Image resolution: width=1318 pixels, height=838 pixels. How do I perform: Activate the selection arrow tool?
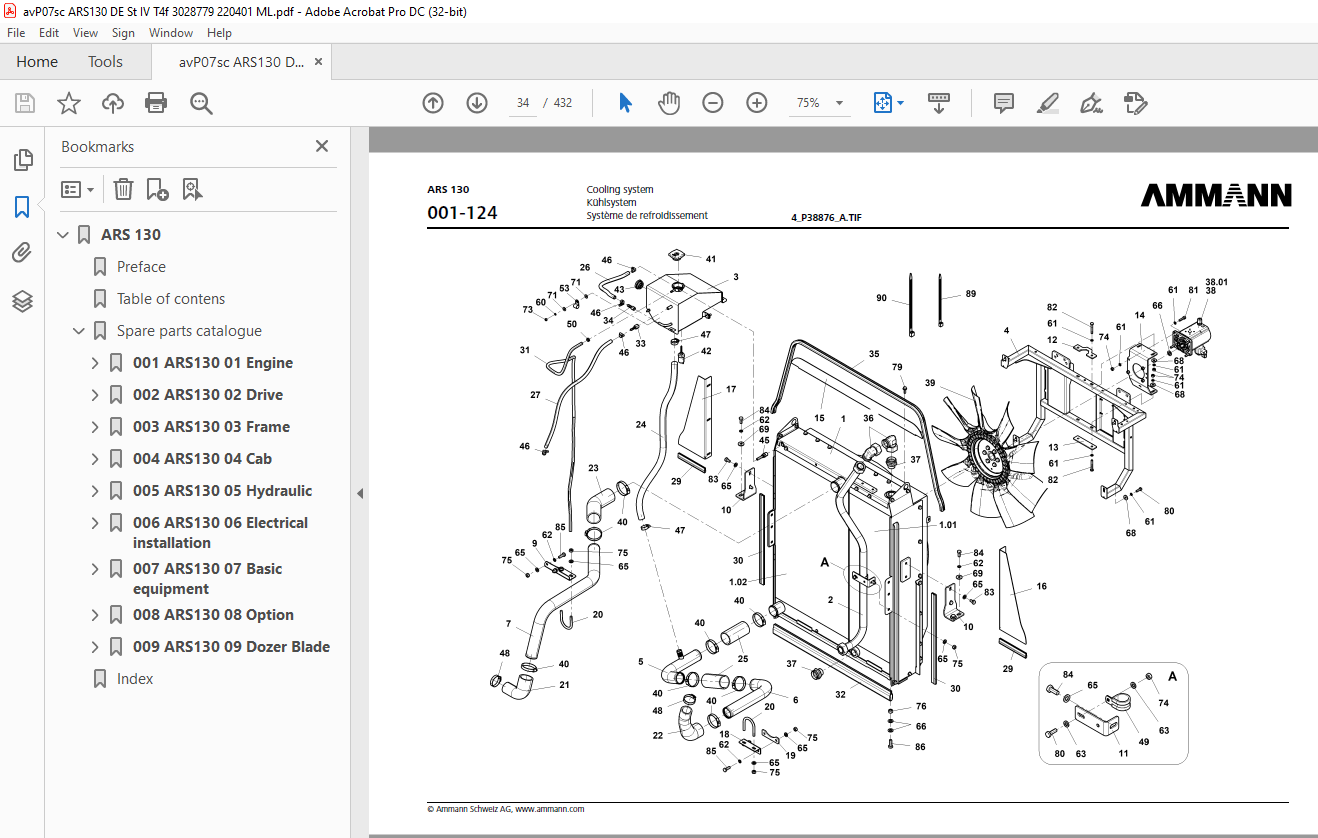coord(626,103)
